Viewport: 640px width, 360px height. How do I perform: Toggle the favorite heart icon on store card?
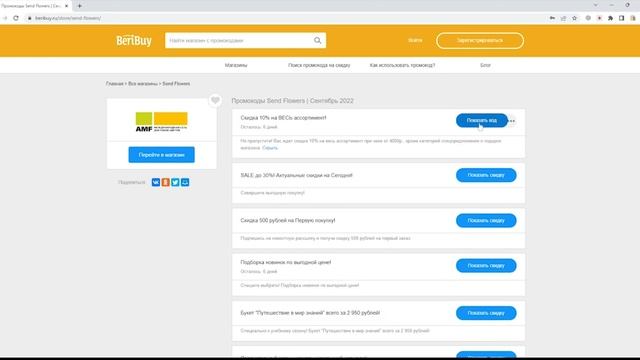215,100
